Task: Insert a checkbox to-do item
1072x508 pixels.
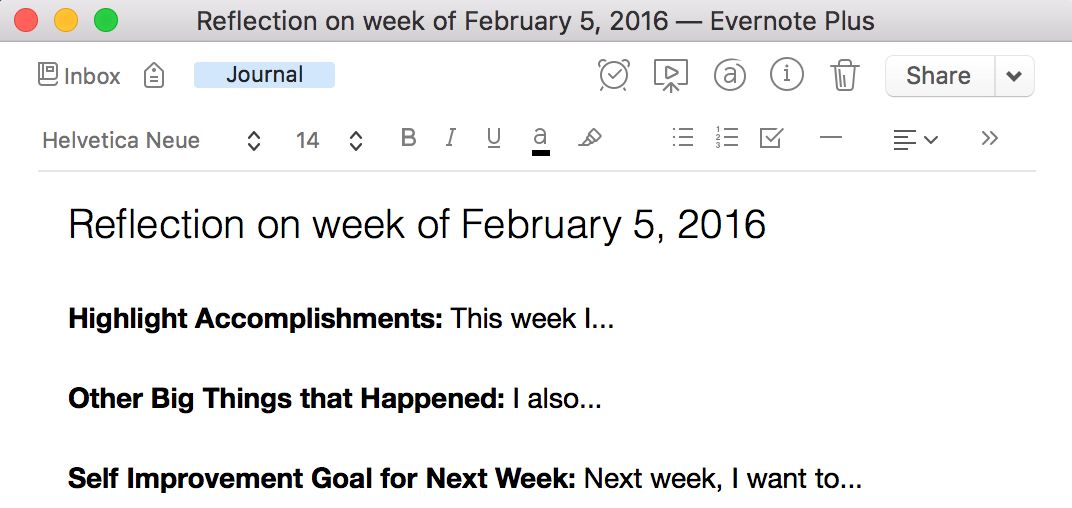Action: [771, 139]
